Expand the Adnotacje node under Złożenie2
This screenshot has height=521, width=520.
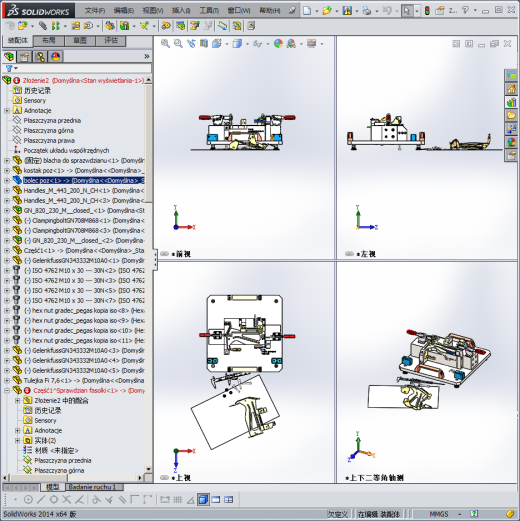point(7,111)
